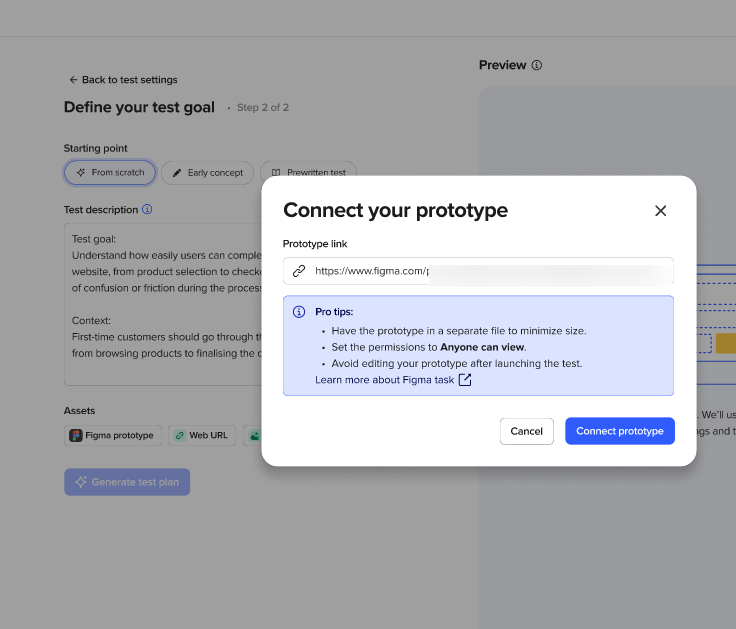Open Learn more about Figma task link

tap(384, 380)
